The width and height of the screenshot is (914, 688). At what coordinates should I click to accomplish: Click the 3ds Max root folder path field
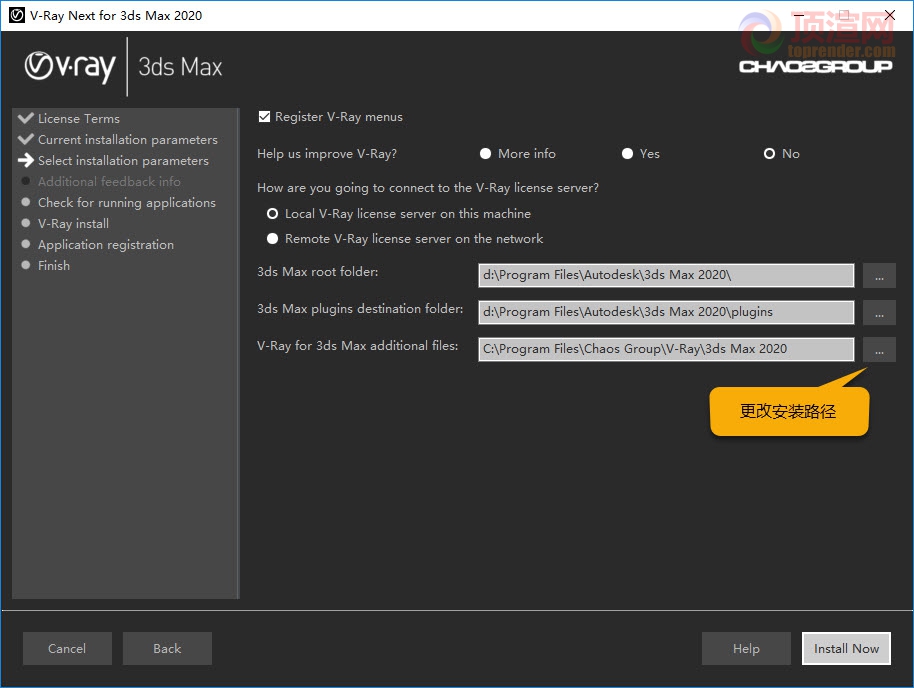[x=666, y=275]
